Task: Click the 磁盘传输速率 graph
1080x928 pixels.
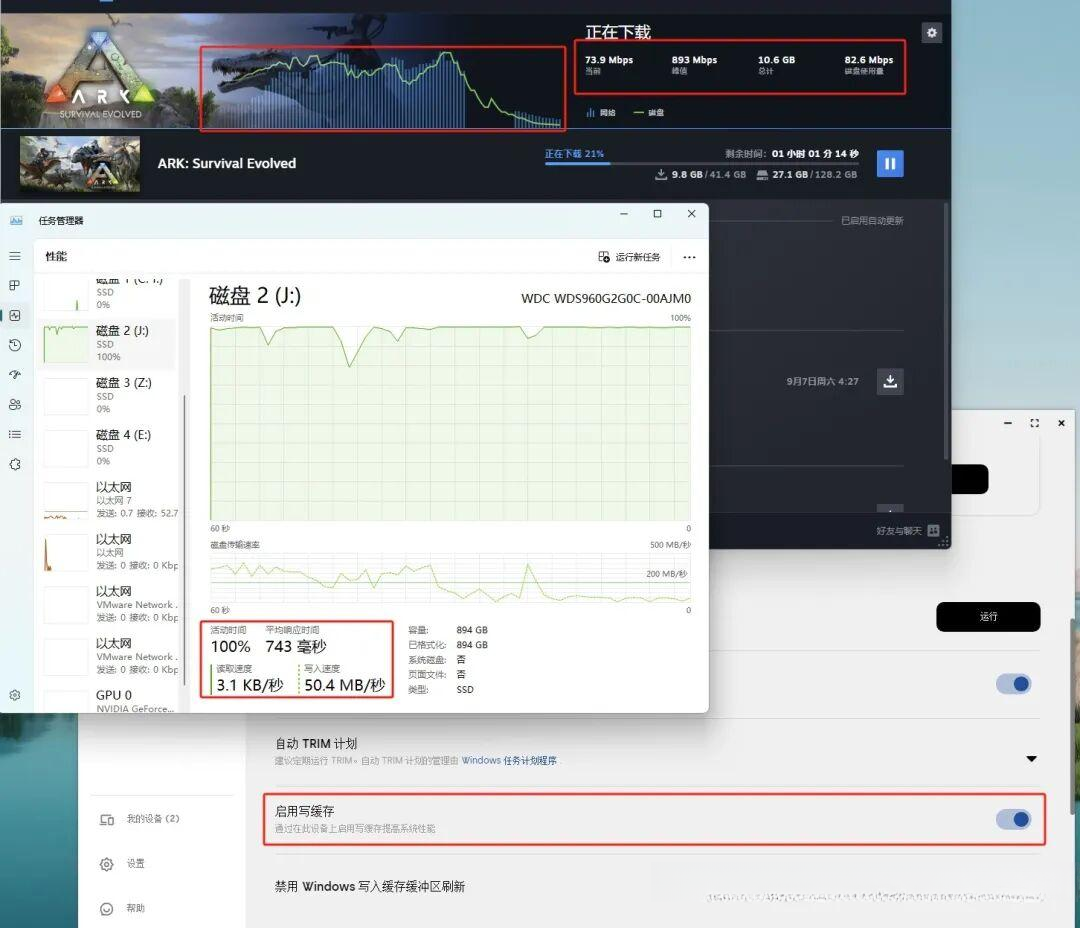Action: coord(450,577)
